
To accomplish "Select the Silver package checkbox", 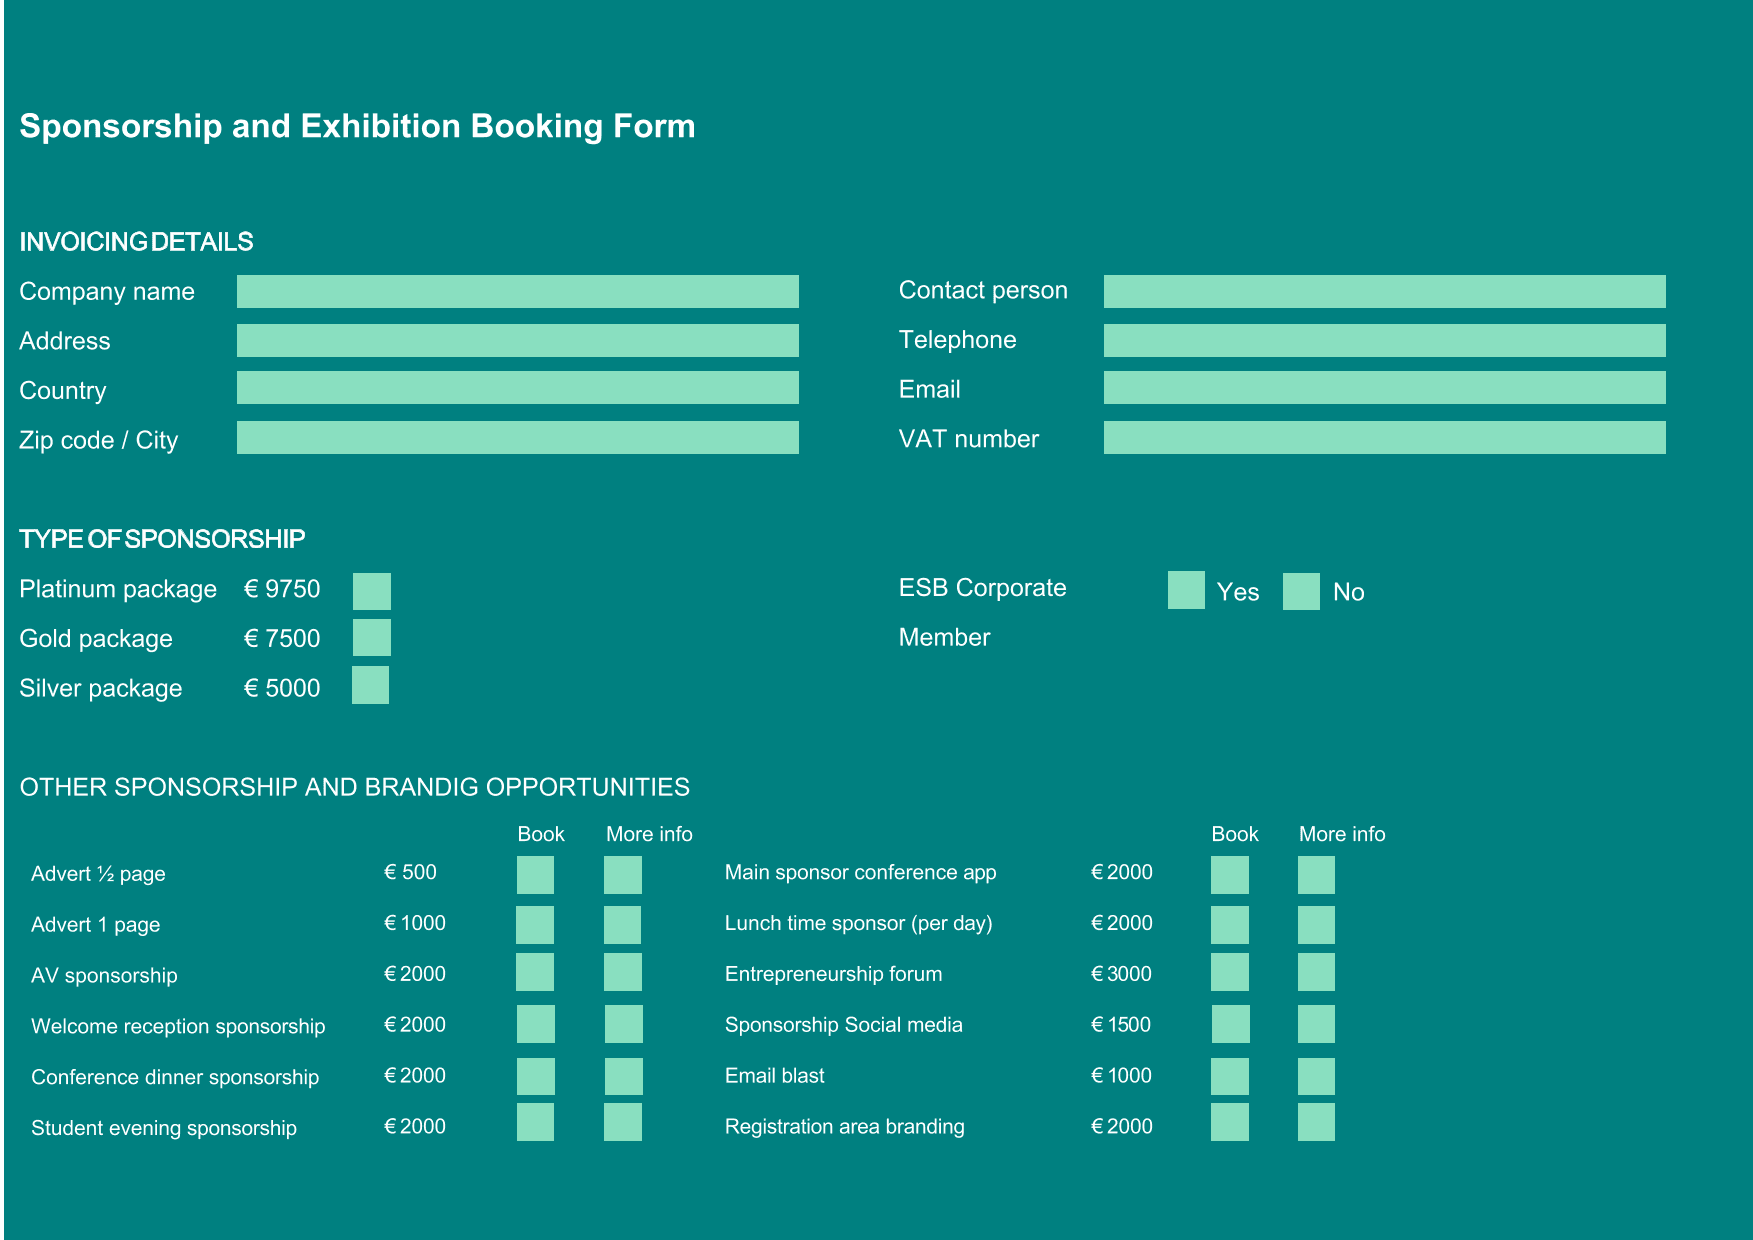I will tap(370, 686).
